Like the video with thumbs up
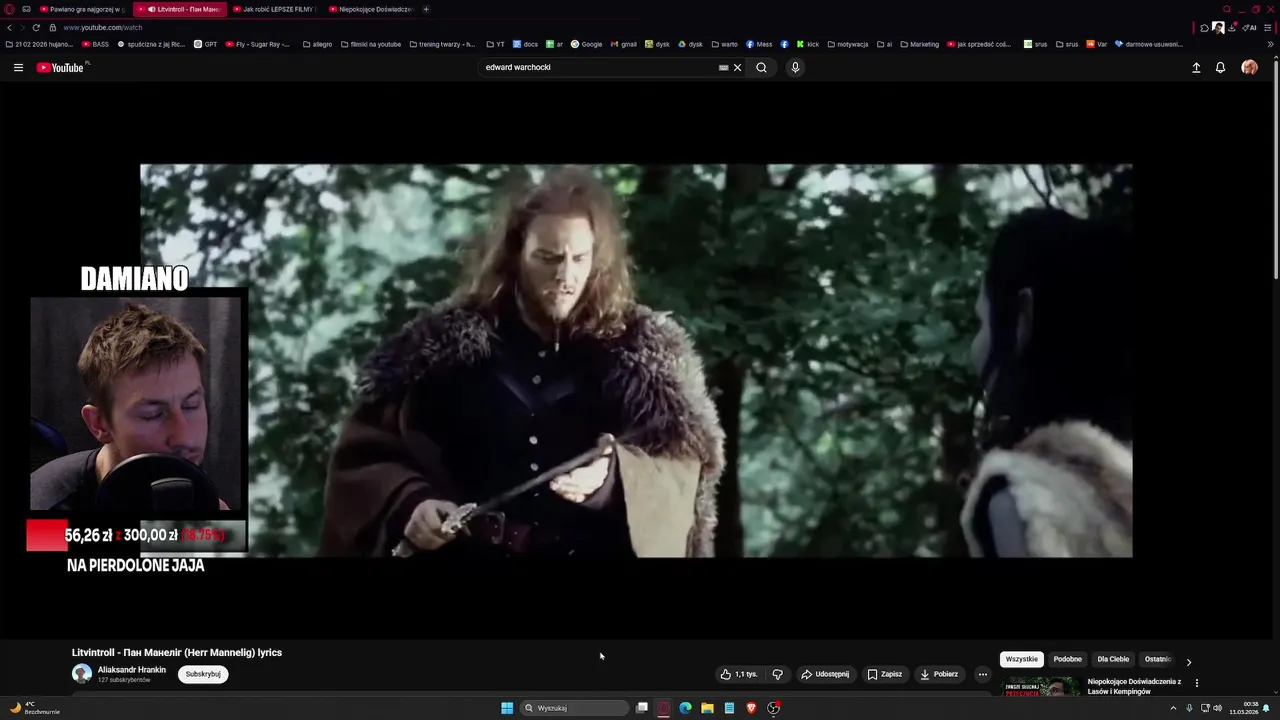Image resolution: width=1280 pixels, height=720 pixels. click(x=739, y=674)
